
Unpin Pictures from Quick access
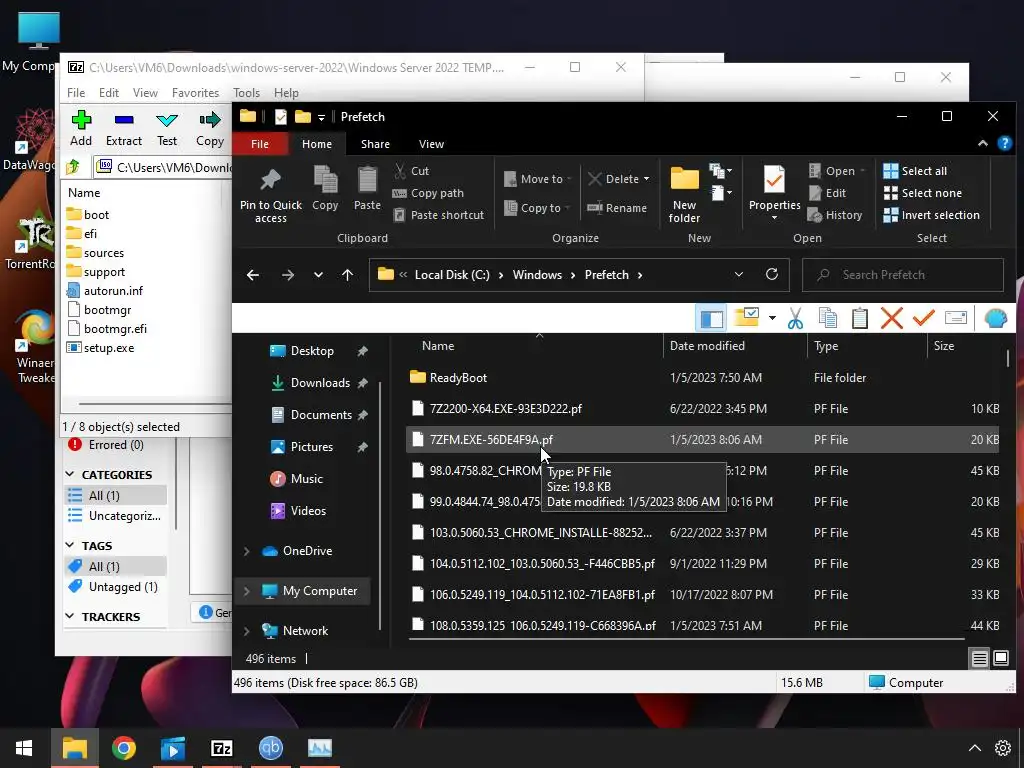tap(362, 447)
